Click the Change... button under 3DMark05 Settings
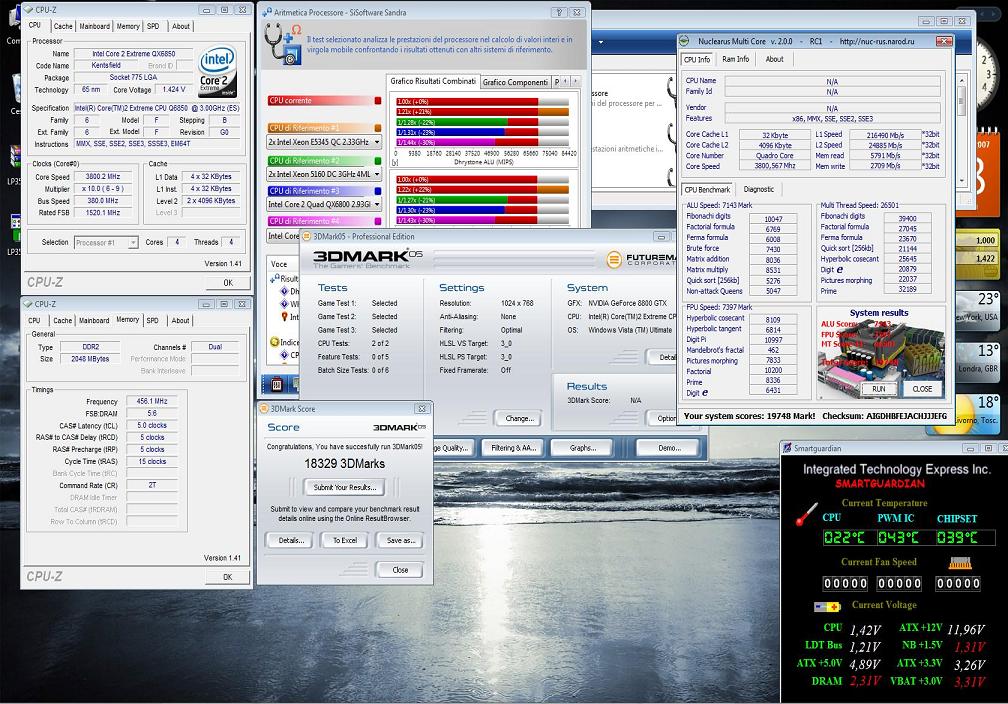The width and height of the screenshot is (1008, 704). [519, 419]
